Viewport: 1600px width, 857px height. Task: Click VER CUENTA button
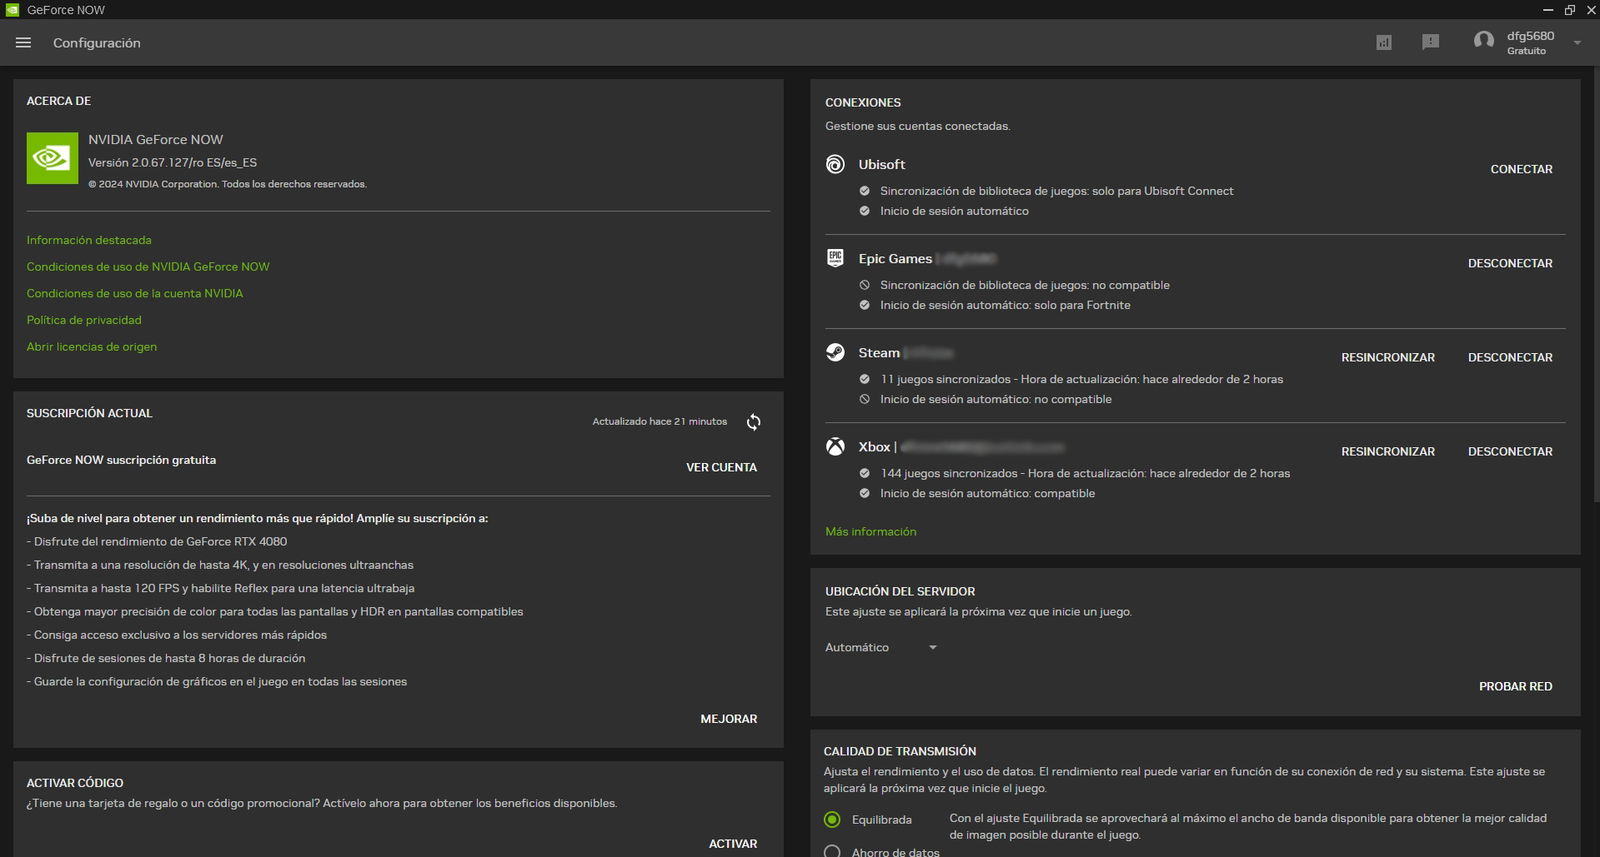[x=721, y=467]
